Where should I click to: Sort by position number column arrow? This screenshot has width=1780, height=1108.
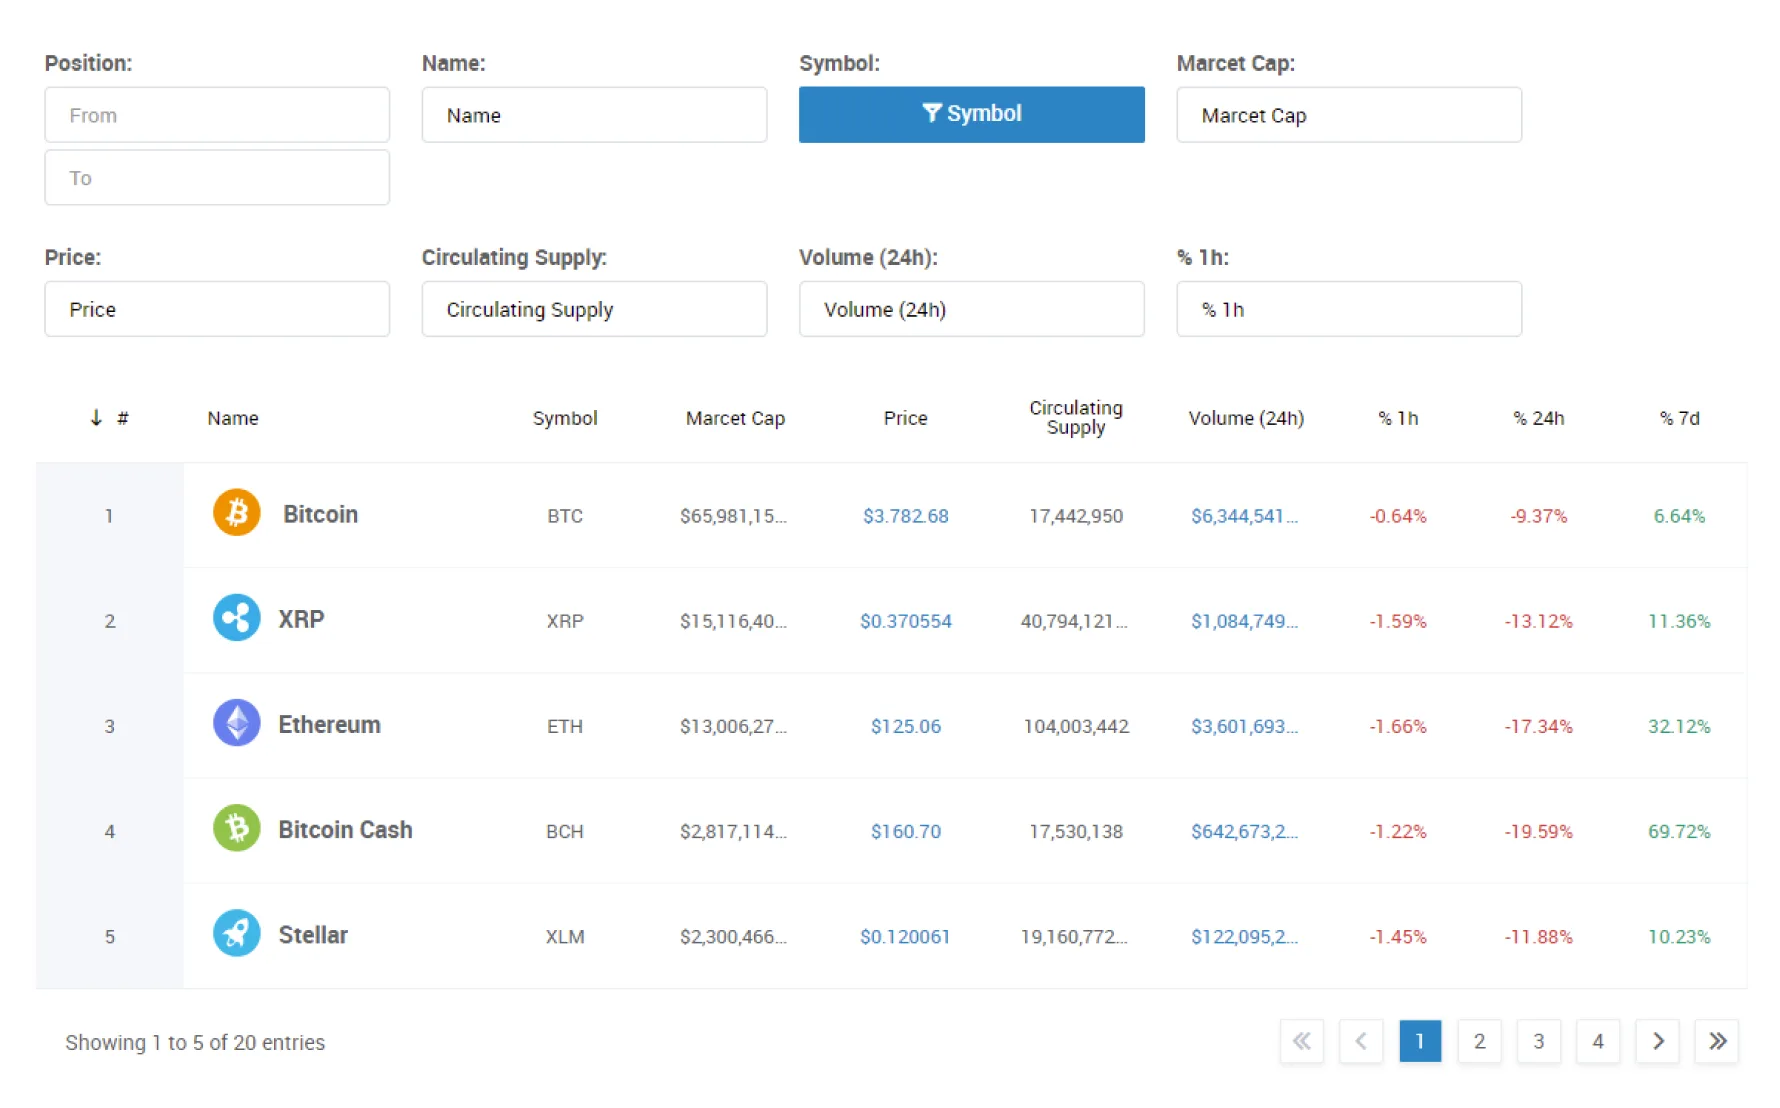click(x=96, y=417)
